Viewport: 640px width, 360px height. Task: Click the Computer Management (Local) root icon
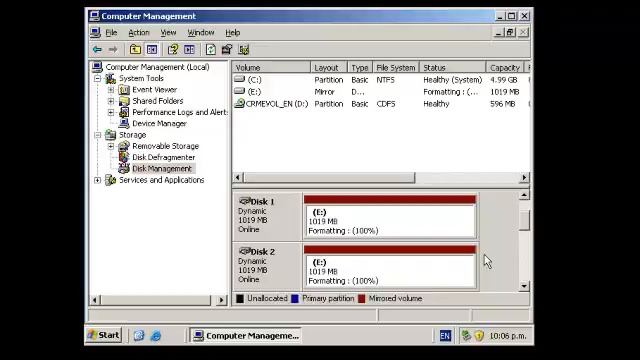(97, 67)
